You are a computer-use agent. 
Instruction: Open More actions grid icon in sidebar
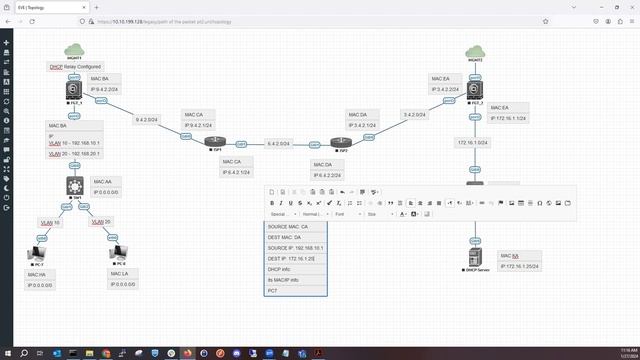pyautogui.click(x=6, y=91)
